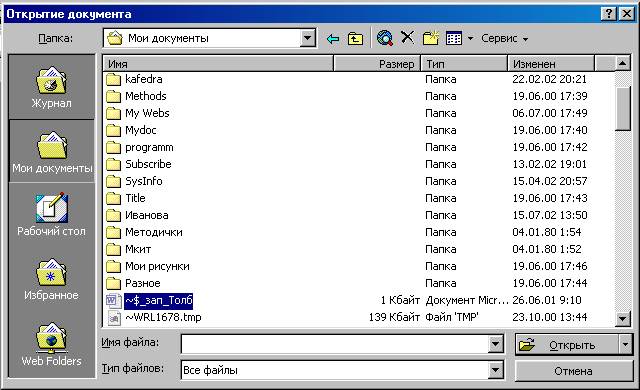This screenshot has width=640, height=390.
Task: Sort by the Тип column header
Action: click(x=464, y=64)
